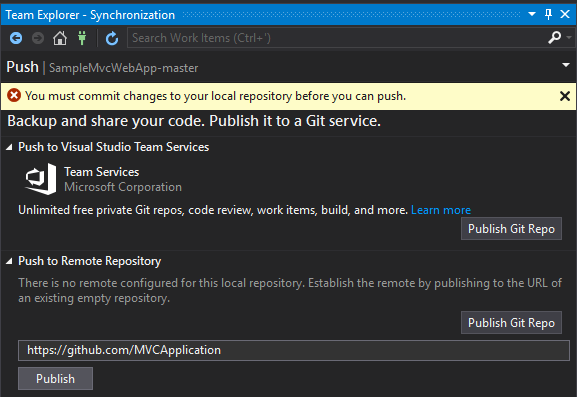This screenshot has width=577, height=397.
Task: Go back with the blue Back arrow
Action: [x=16, y=38]
